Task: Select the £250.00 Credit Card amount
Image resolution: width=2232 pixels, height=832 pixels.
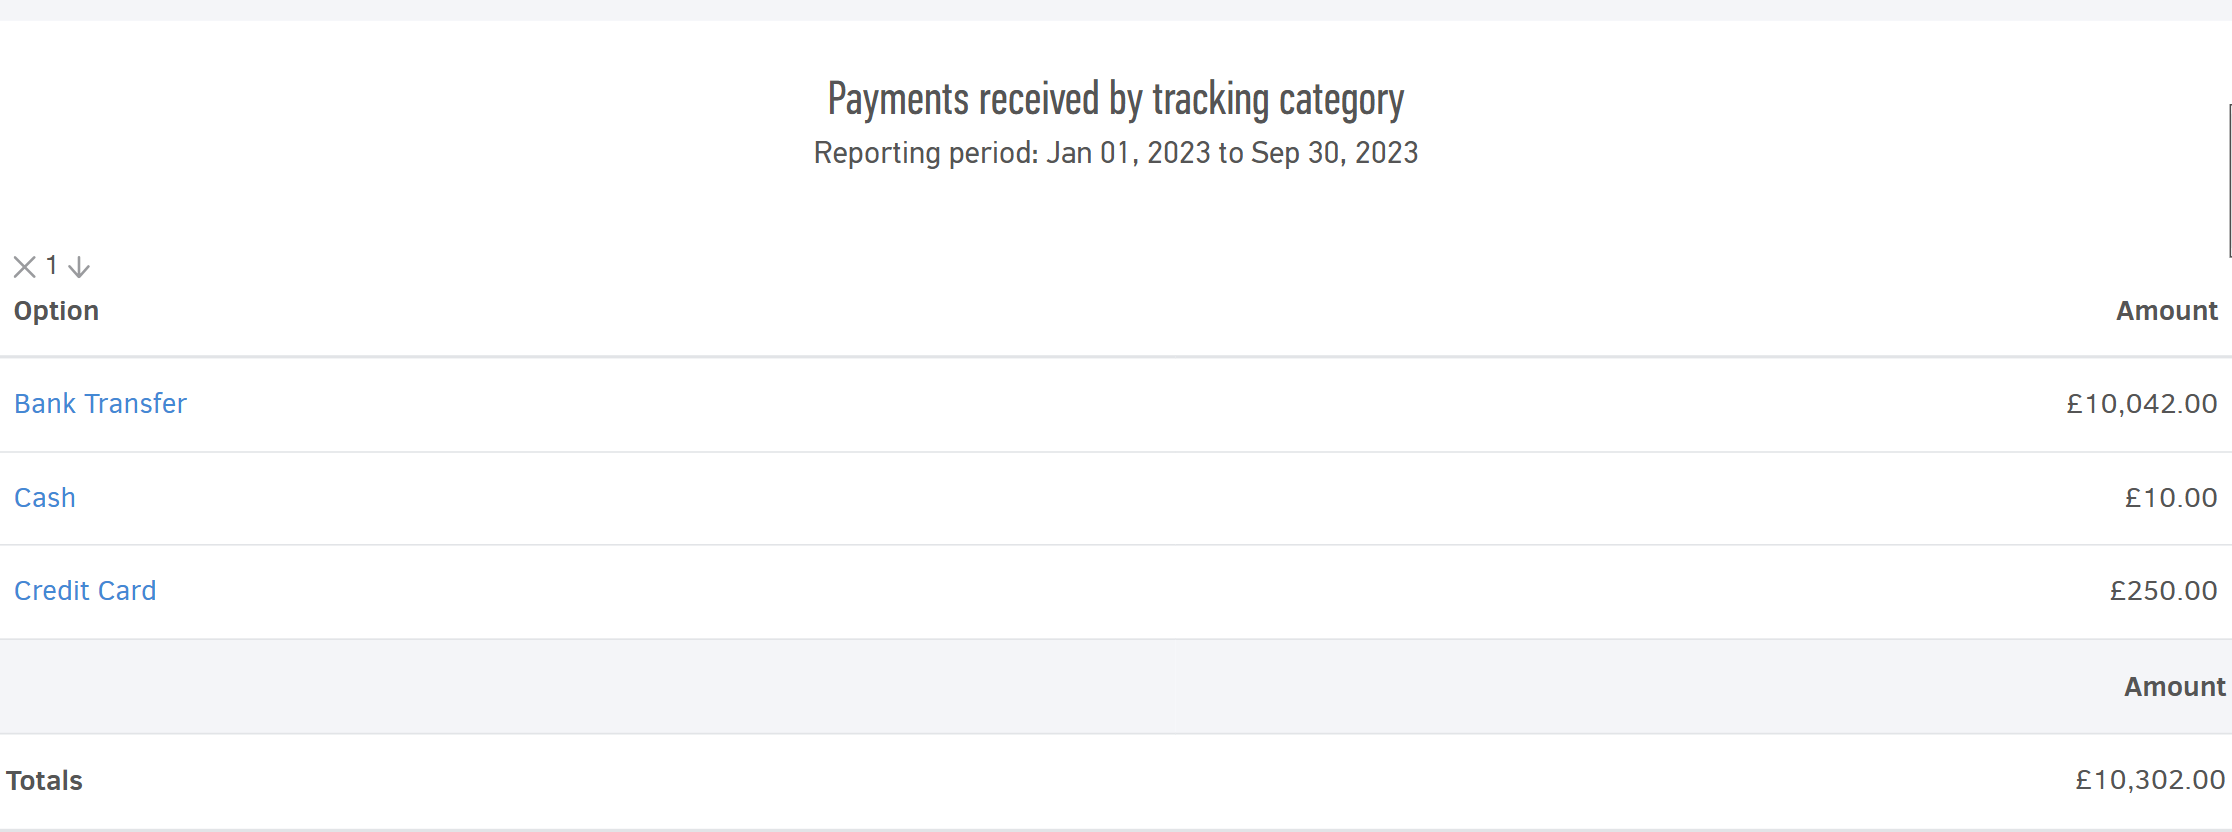Action: point(2163,591)
